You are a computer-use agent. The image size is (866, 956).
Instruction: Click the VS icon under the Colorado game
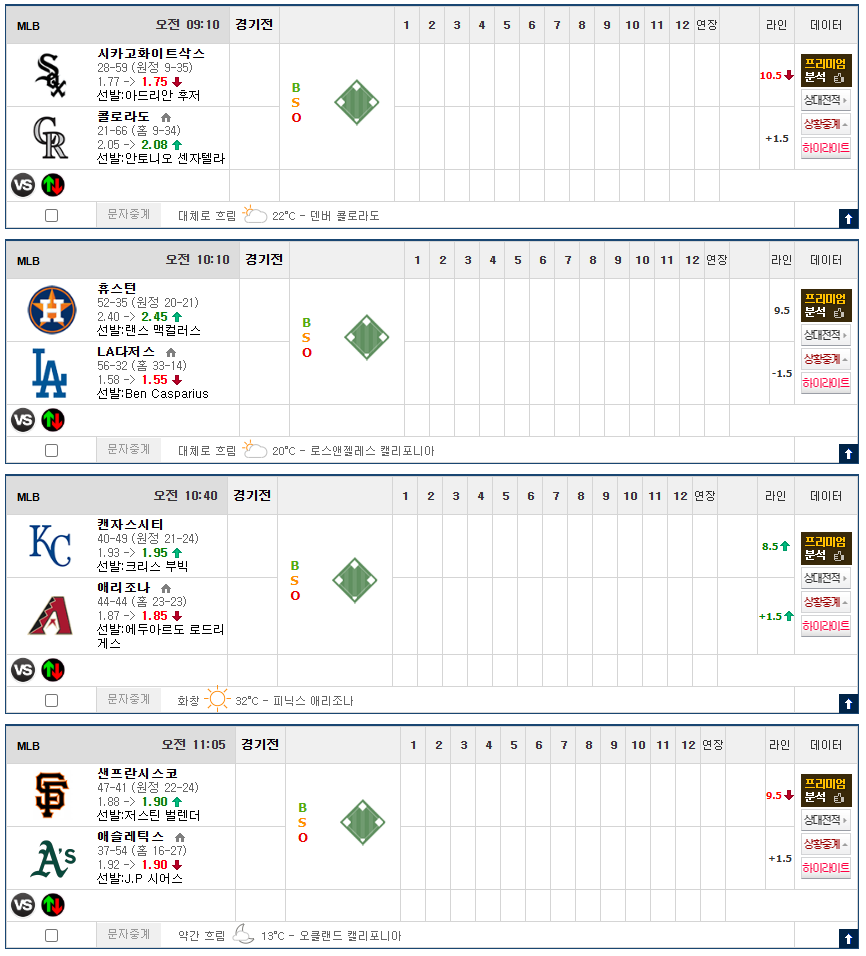pos(23,185)
